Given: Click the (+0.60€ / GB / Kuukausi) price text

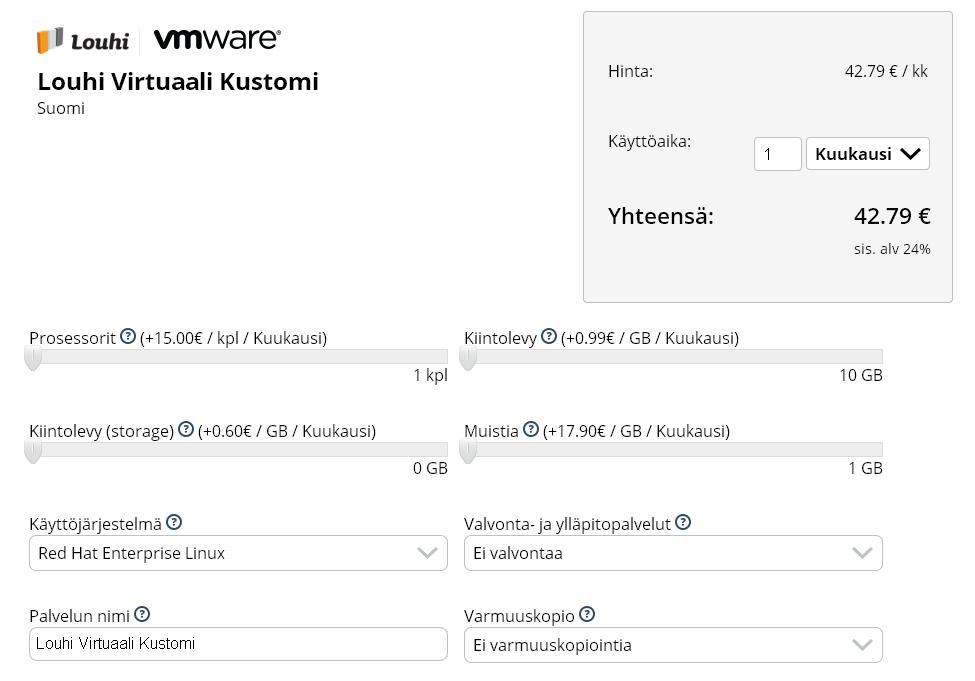Looking at the screenshot, I should point(287,432).
